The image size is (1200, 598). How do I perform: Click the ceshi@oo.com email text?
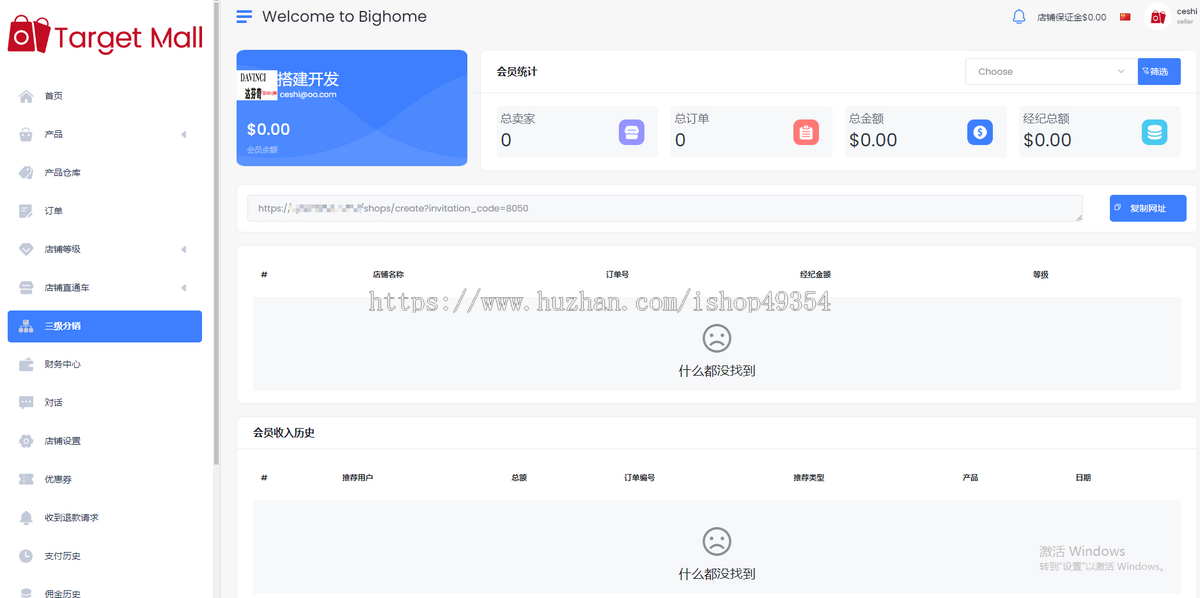tap(308, 94)
